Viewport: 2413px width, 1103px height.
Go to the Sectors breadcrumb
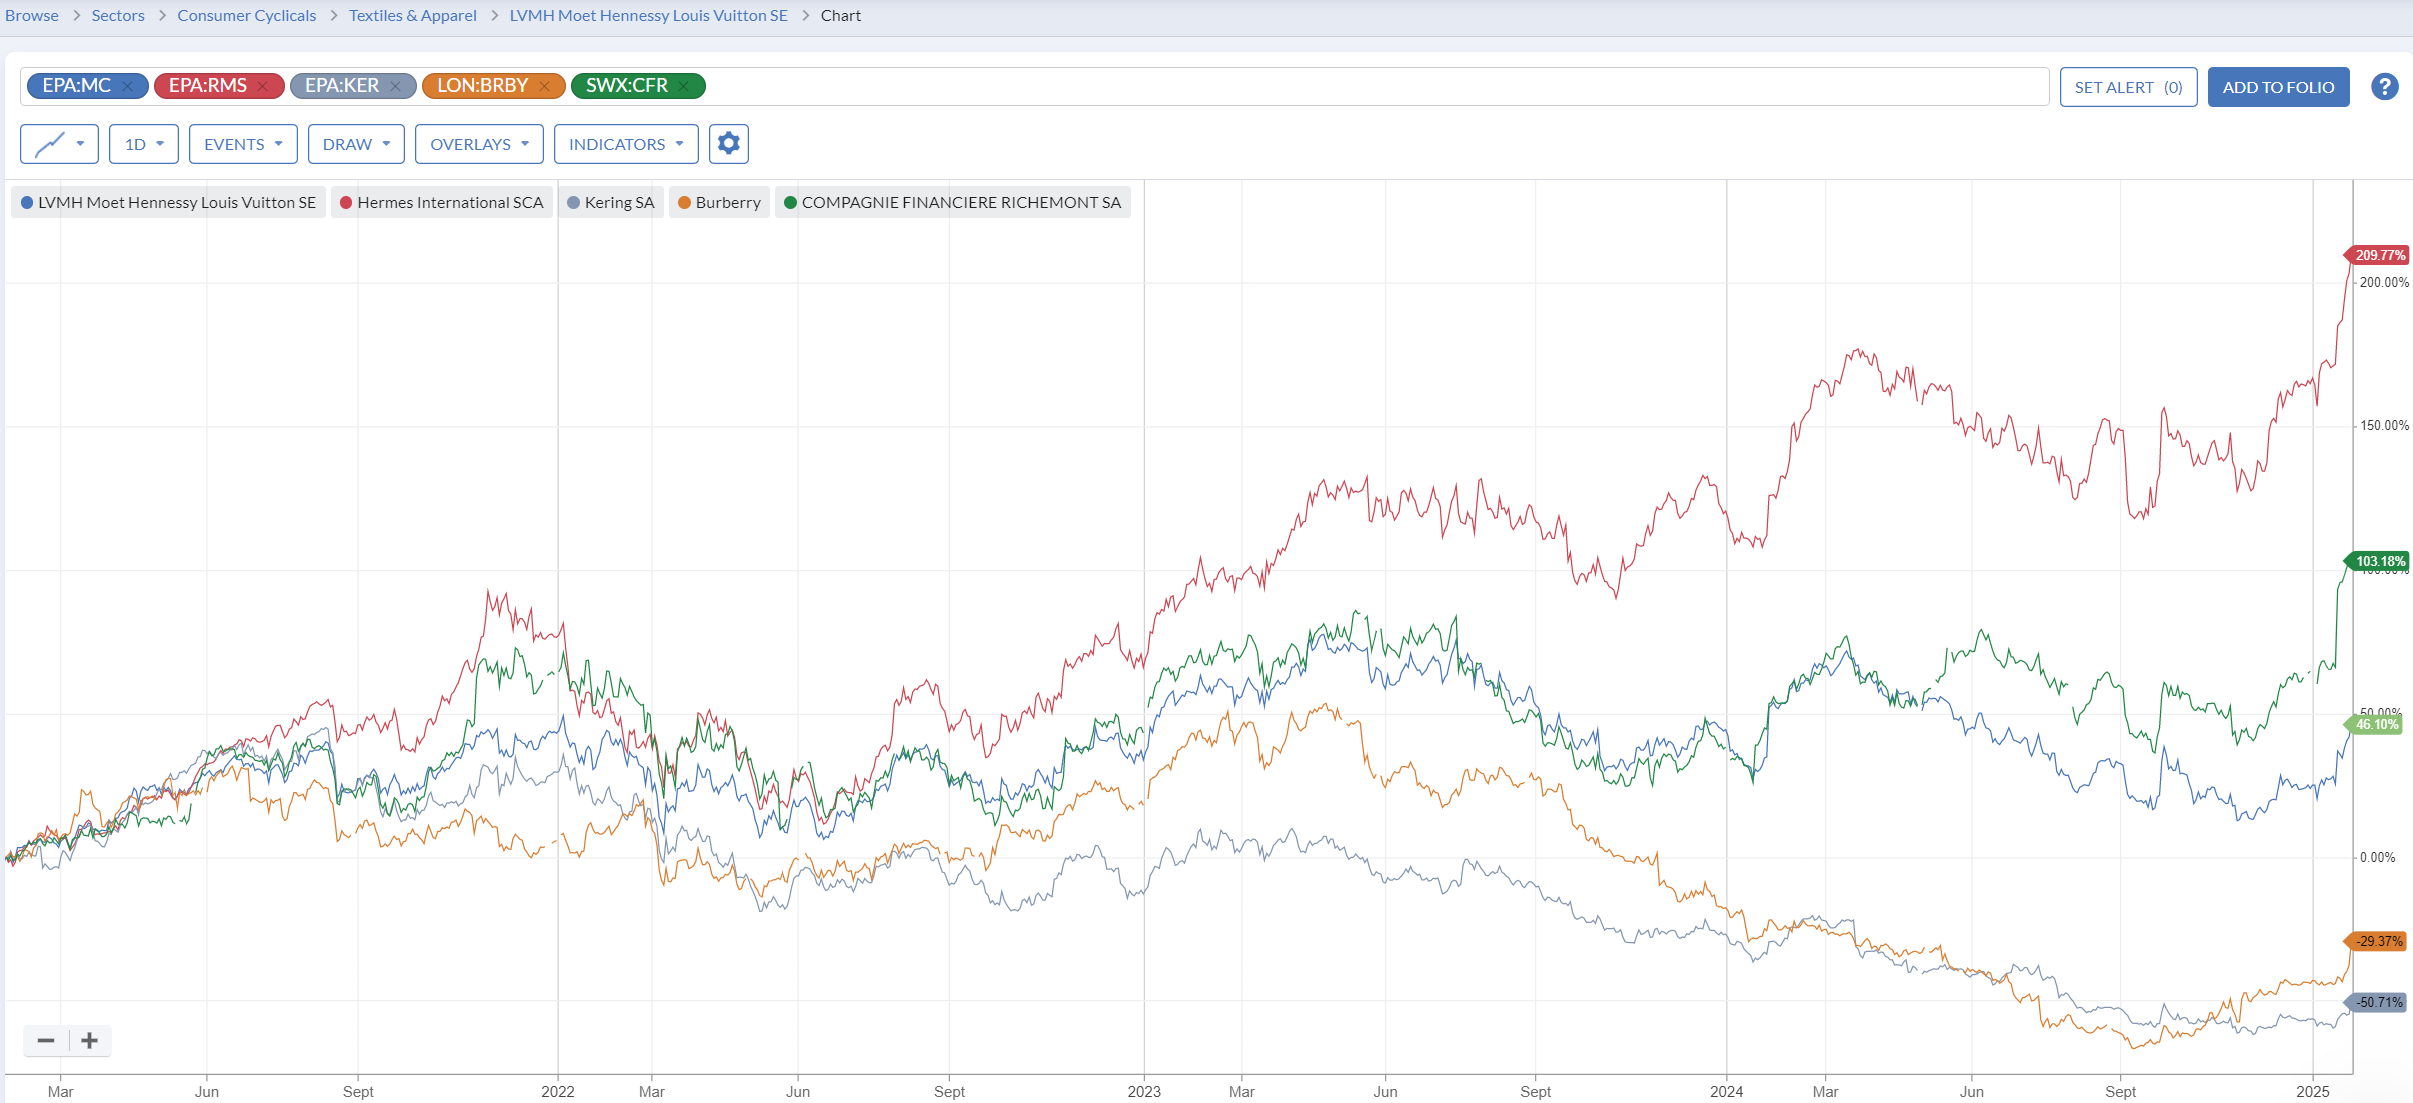(118, 16)
